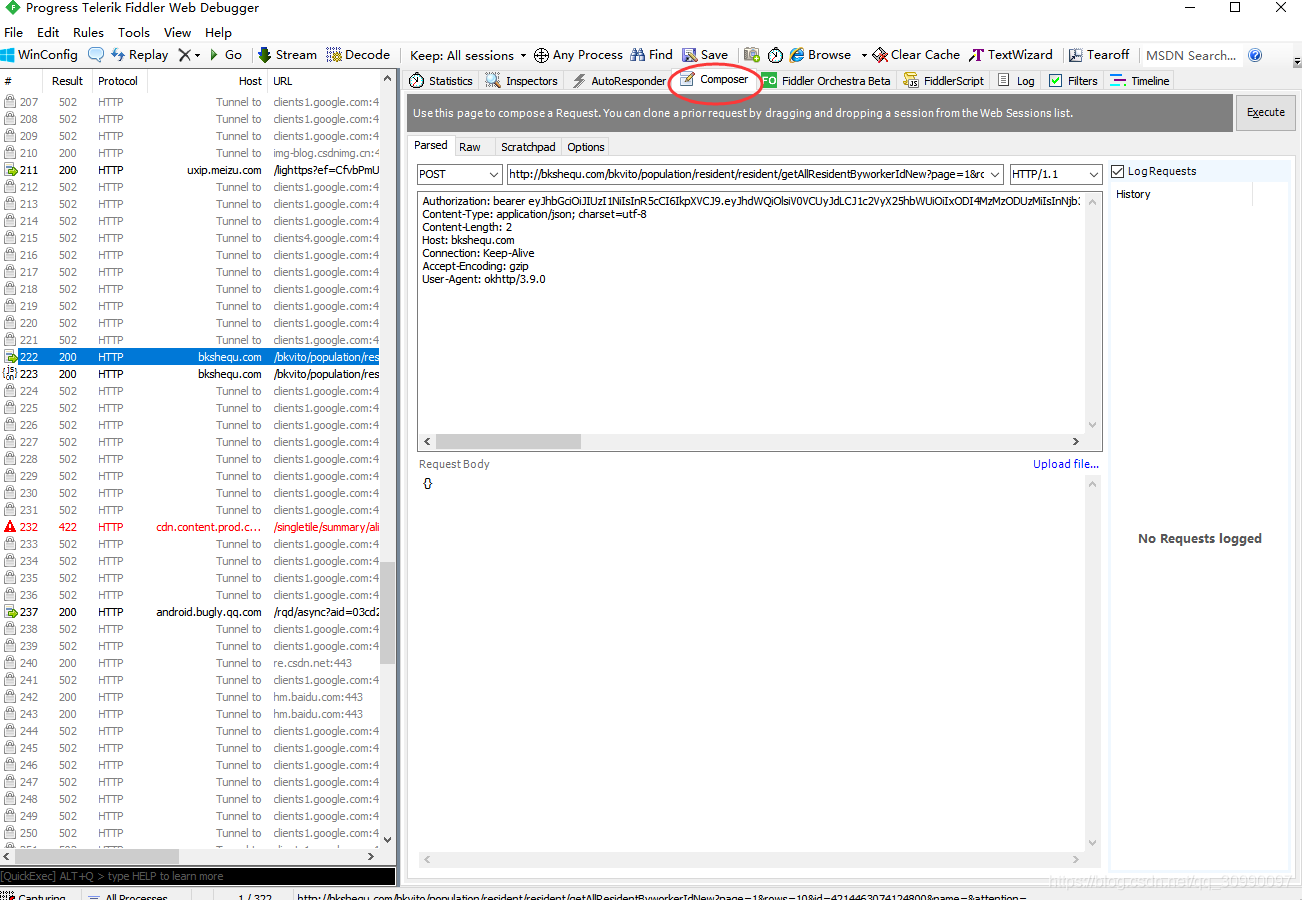The image size is (1302, 900).
Task: Select session 222 bkshequ.com row
Action: pos(190,357)
